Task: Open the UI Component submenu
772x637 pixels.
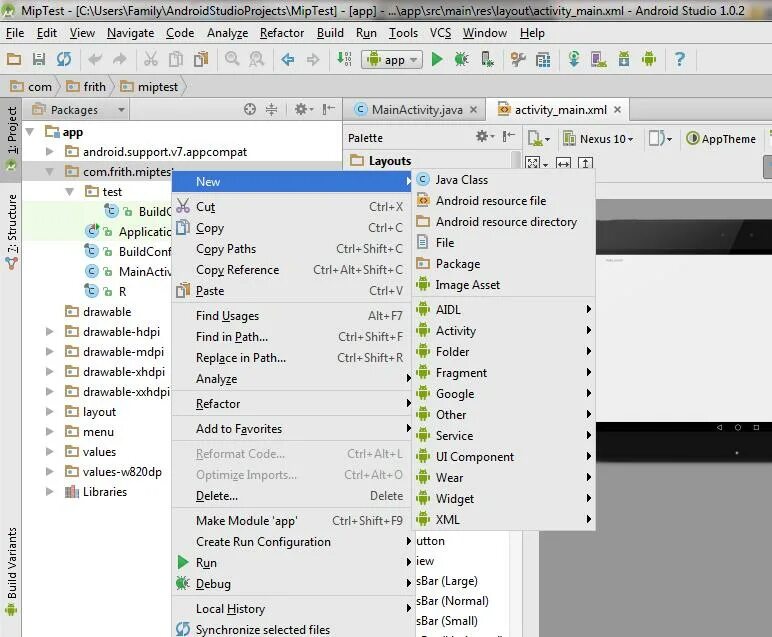Action: point(503,457)
